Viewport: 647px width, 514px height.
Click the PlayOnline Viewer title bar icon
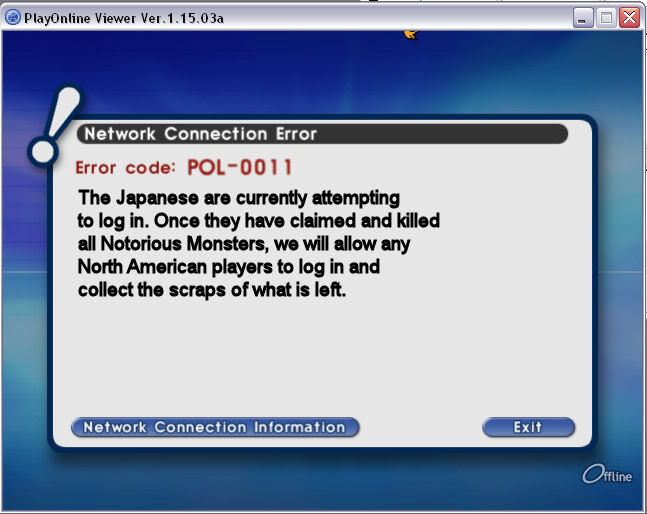[13, 18]
